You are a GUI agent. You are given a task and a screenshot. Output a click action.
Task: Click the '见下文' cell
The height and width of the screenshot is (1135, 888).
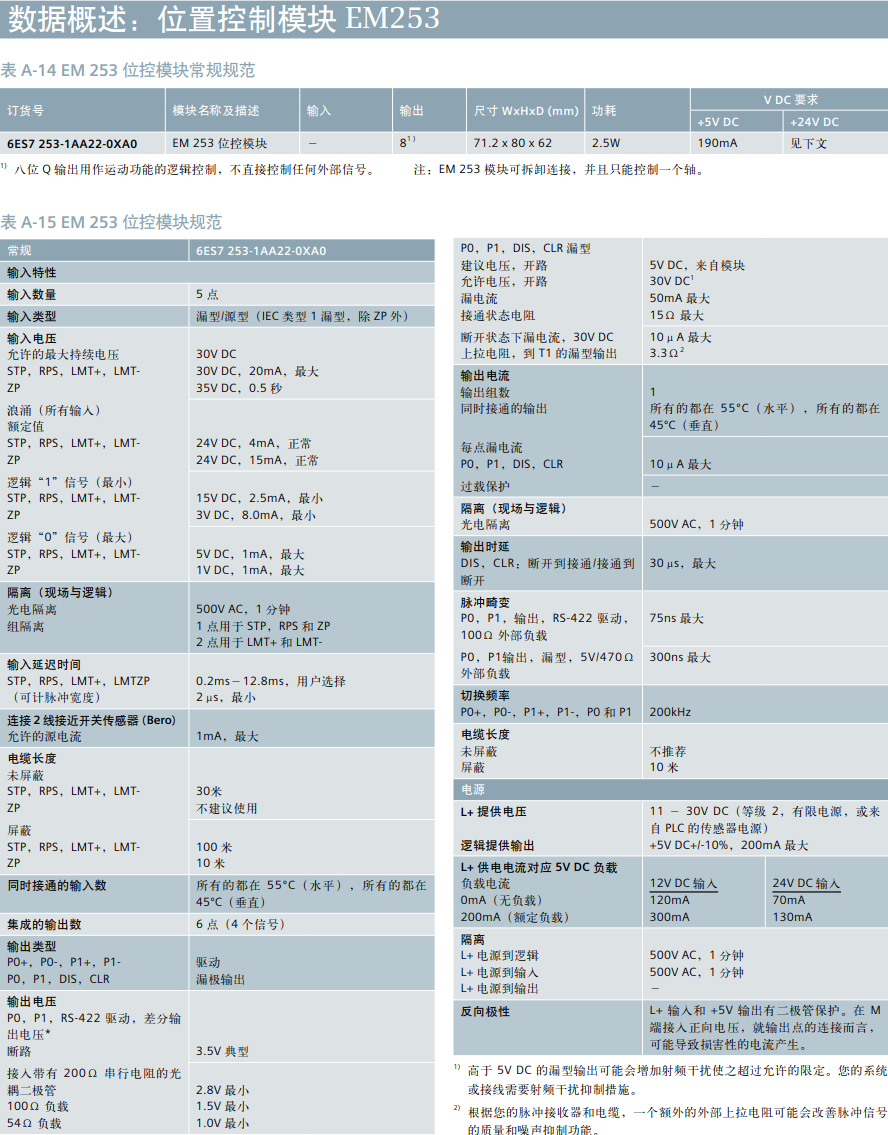point(808,143)
